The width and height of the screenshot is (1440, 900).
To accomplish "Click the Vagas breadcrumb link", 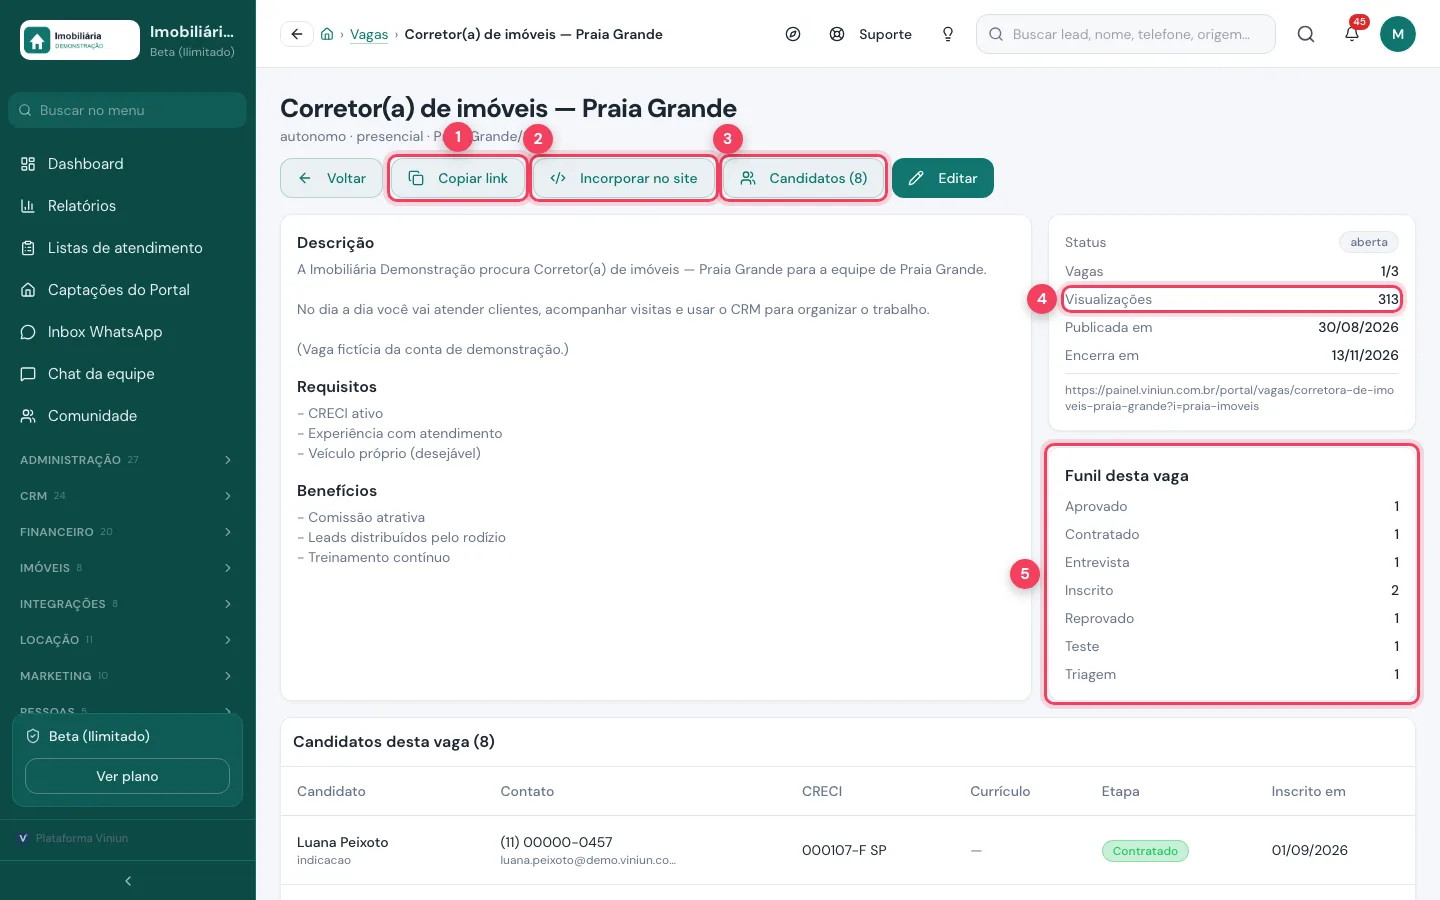I will [369, 34].
